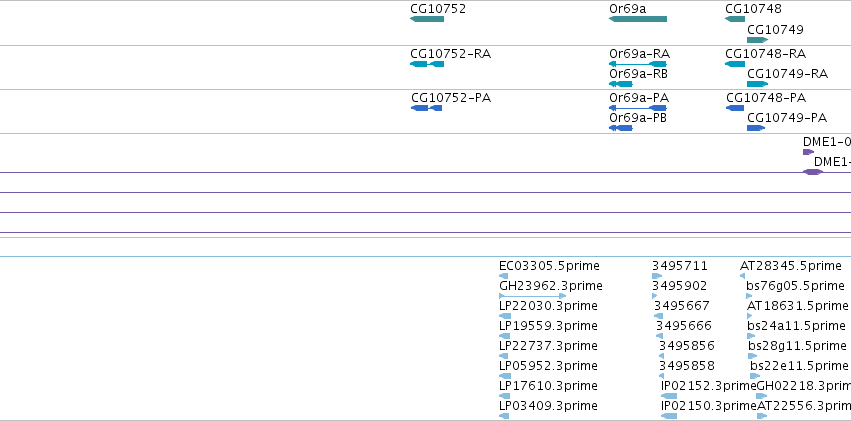Select the LP19559.3prime EST label

[548, 326]
